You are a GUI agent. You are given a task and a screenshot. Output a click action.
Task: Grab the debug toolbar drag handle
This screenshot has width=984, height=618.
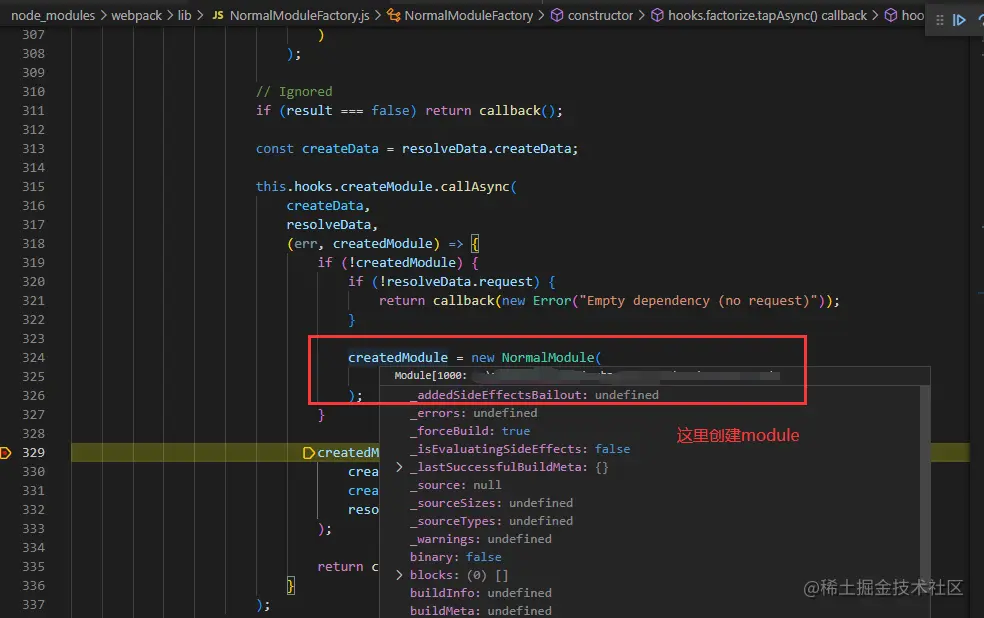click(x=939, y=20)
